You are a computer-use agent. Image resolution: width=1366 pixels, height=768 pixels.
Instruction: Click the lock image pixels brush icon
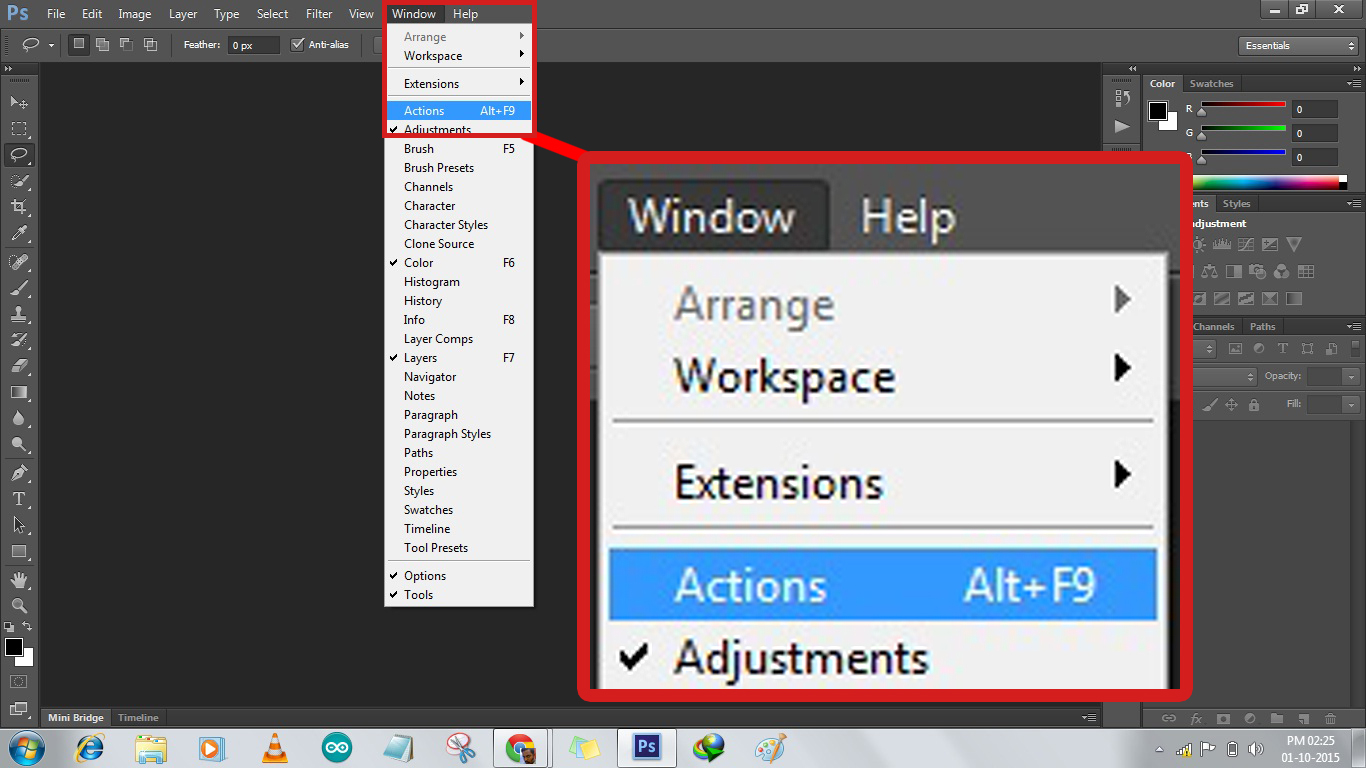pos(1210,405)
